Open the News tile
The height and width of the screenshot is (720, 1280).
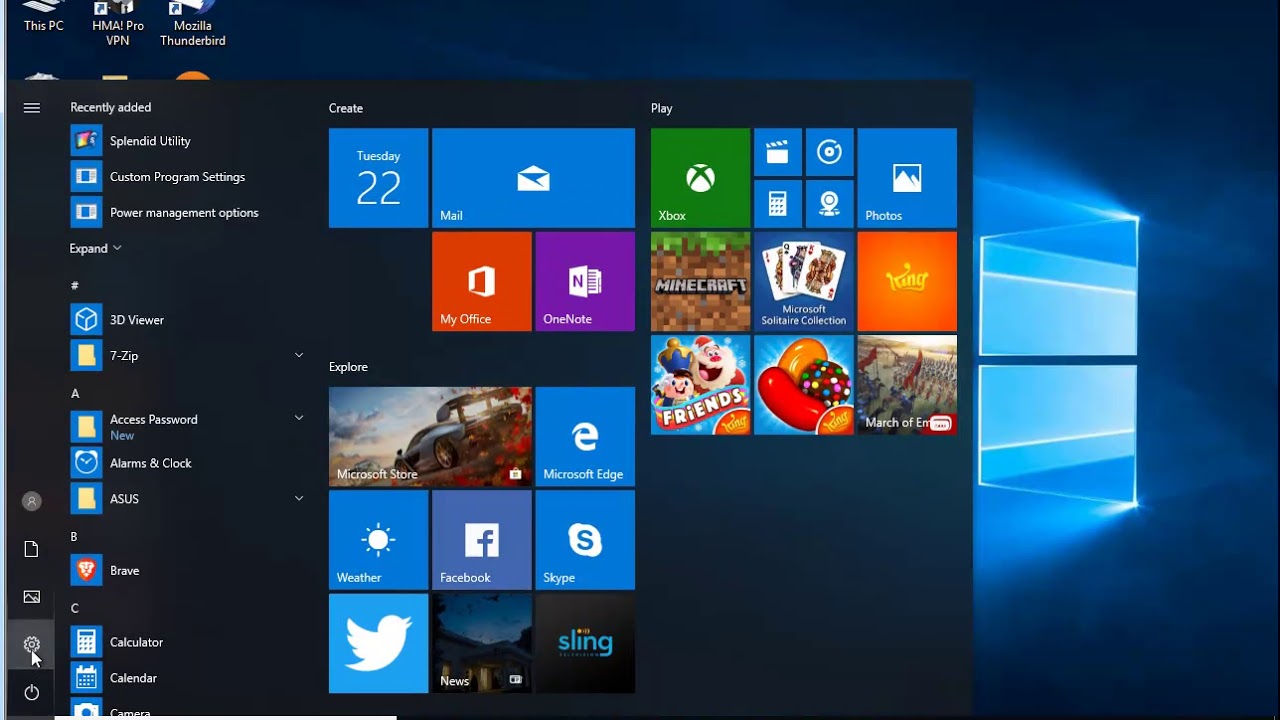coord(481,643)
